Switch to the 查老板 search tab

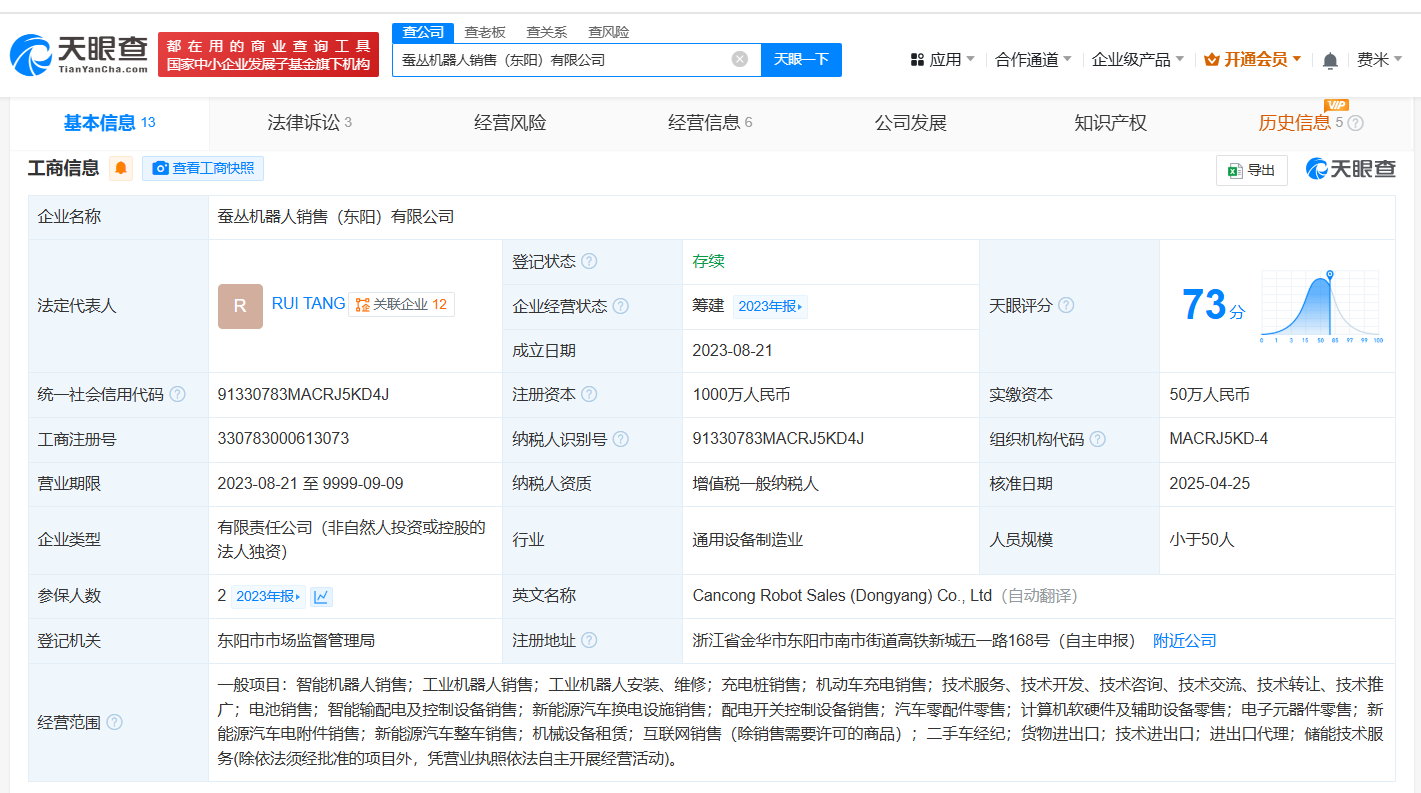[485, 32]
